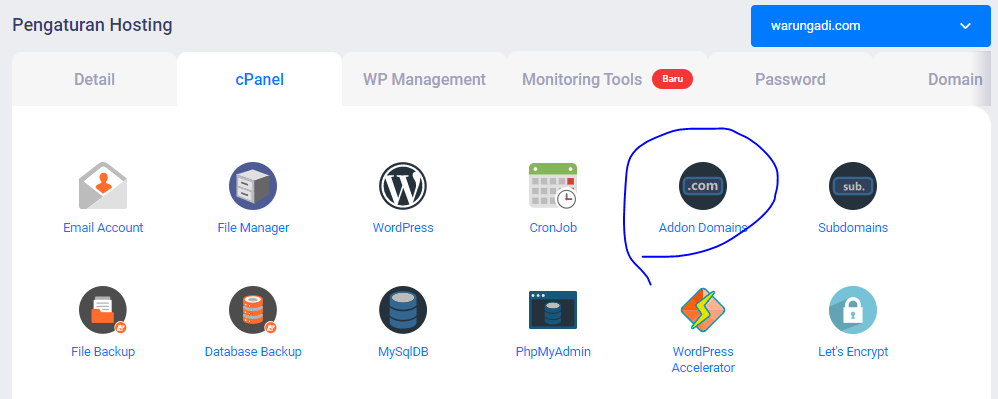This screenshot has height=399, width=998.
Task: Launch the WordPress logo icon
Action: (x=403, y=185)
